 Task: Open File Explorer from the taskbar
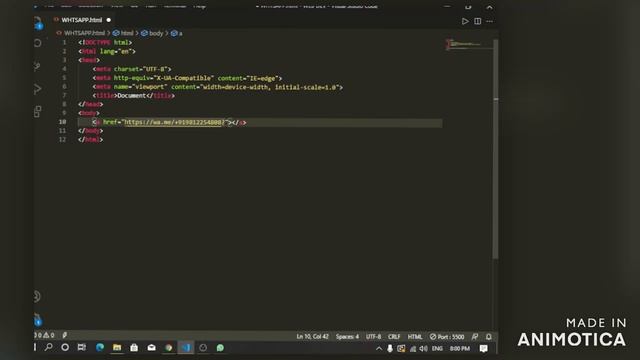pos(117,347)
